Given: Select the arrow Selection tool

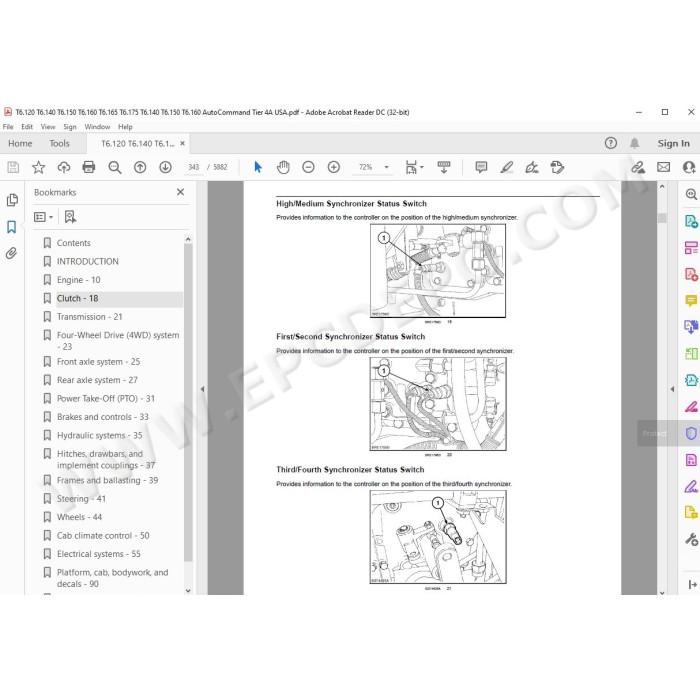Looking at the screenshot, I should pyautogui.click(x=258, y=167).
